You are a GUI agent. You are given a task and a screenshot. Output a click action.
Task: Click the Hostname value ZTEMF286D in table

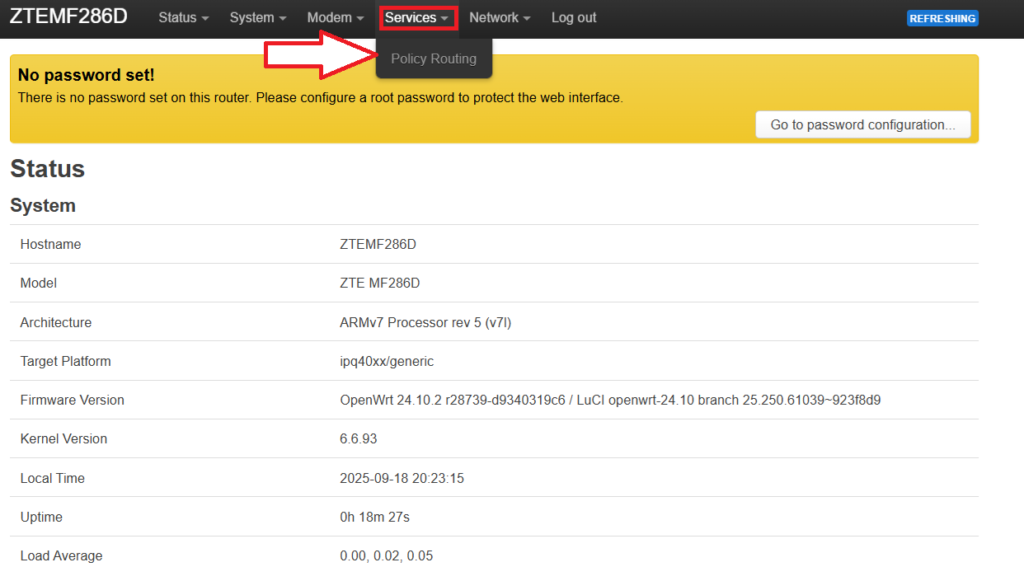tap(377, 244)
